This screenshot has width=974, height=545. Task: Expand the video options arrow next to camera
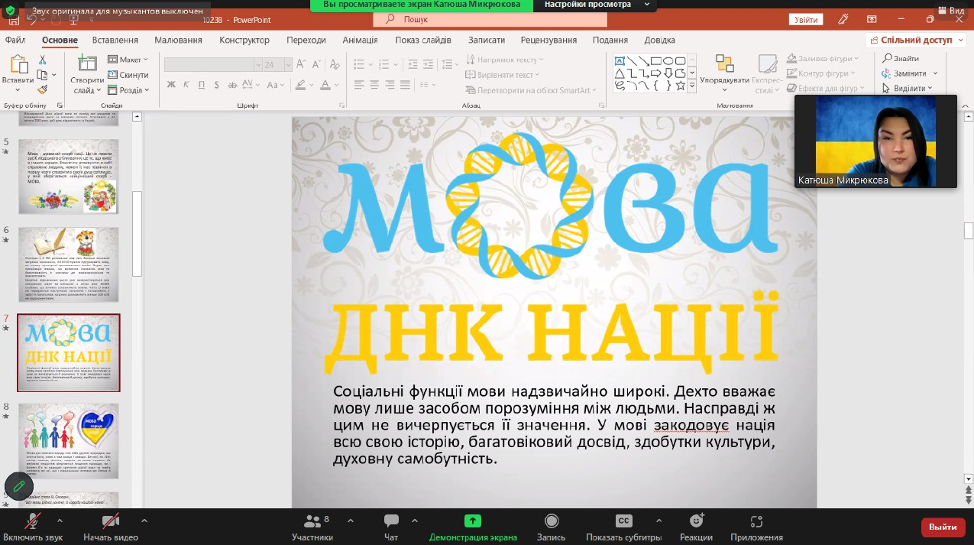click(x=145, y=521)
